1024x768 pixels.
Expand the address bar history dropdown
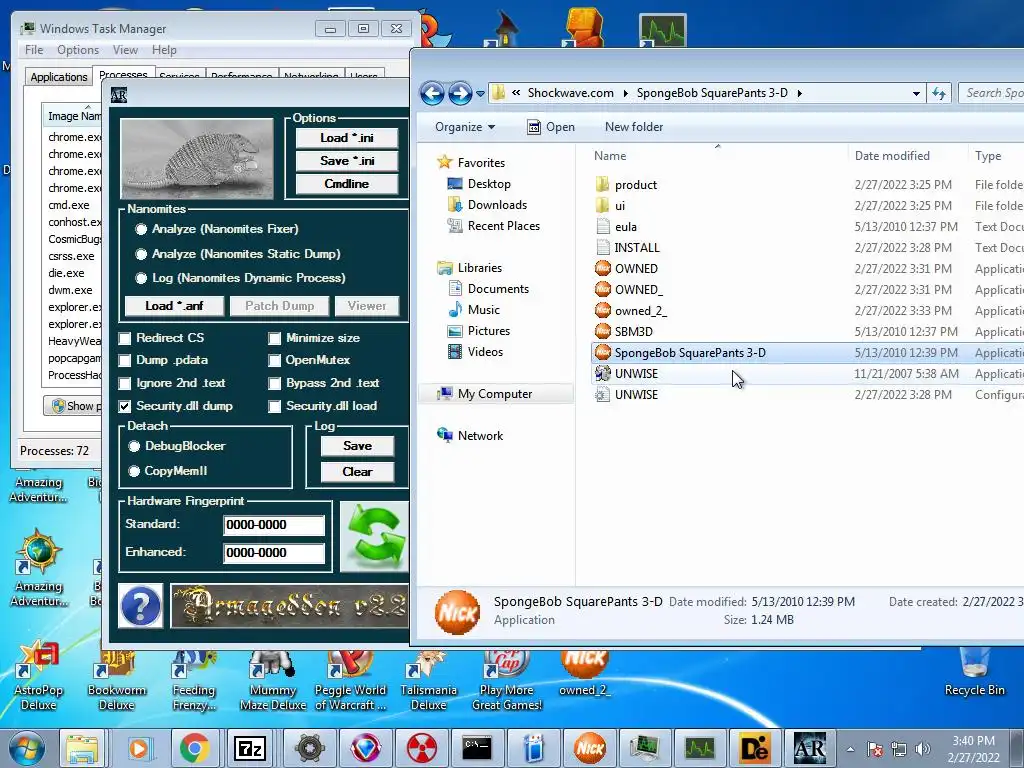[x=916, y=93]
